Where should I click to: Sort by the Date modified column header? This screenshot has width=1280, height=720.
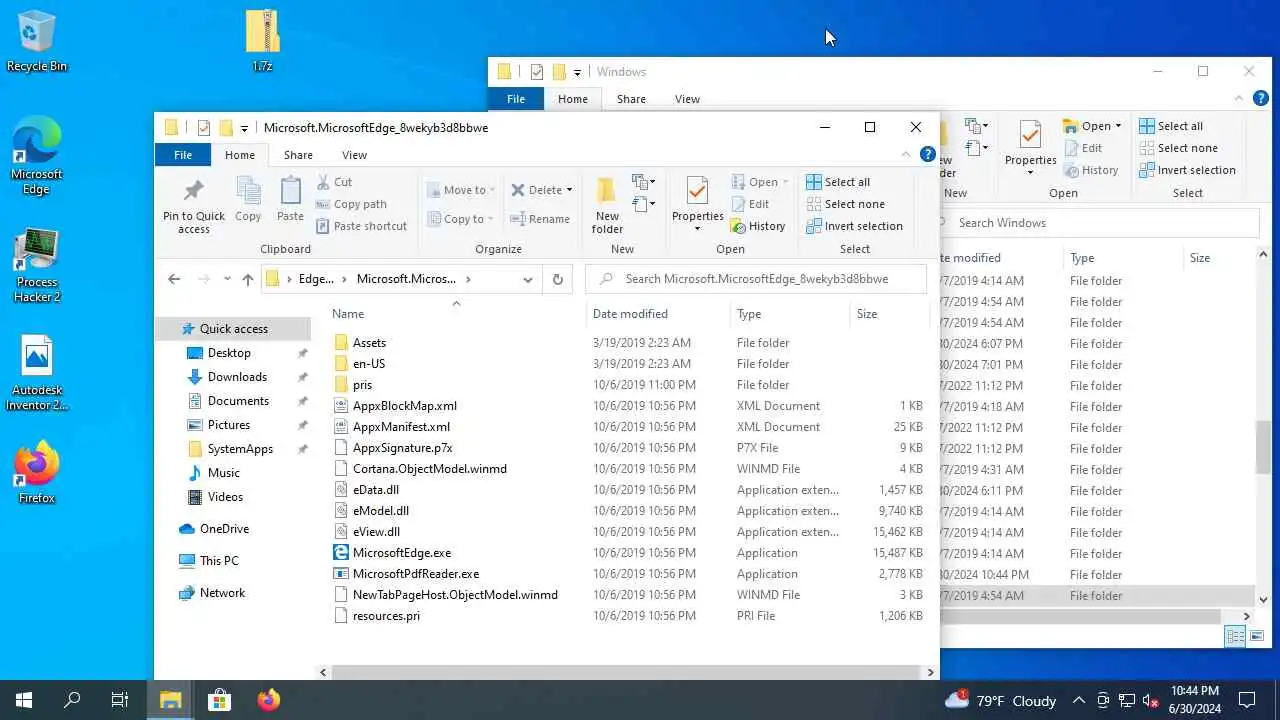pos(658,314)
